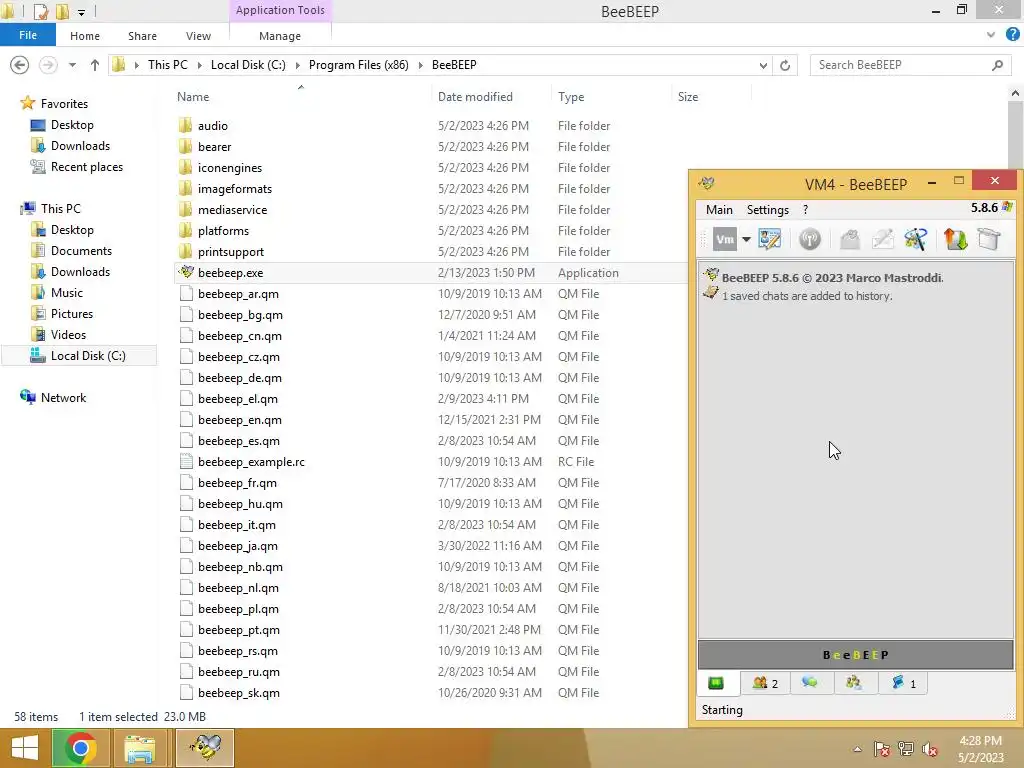Go back using Explorer's back arrow

(x=20, y=65)
